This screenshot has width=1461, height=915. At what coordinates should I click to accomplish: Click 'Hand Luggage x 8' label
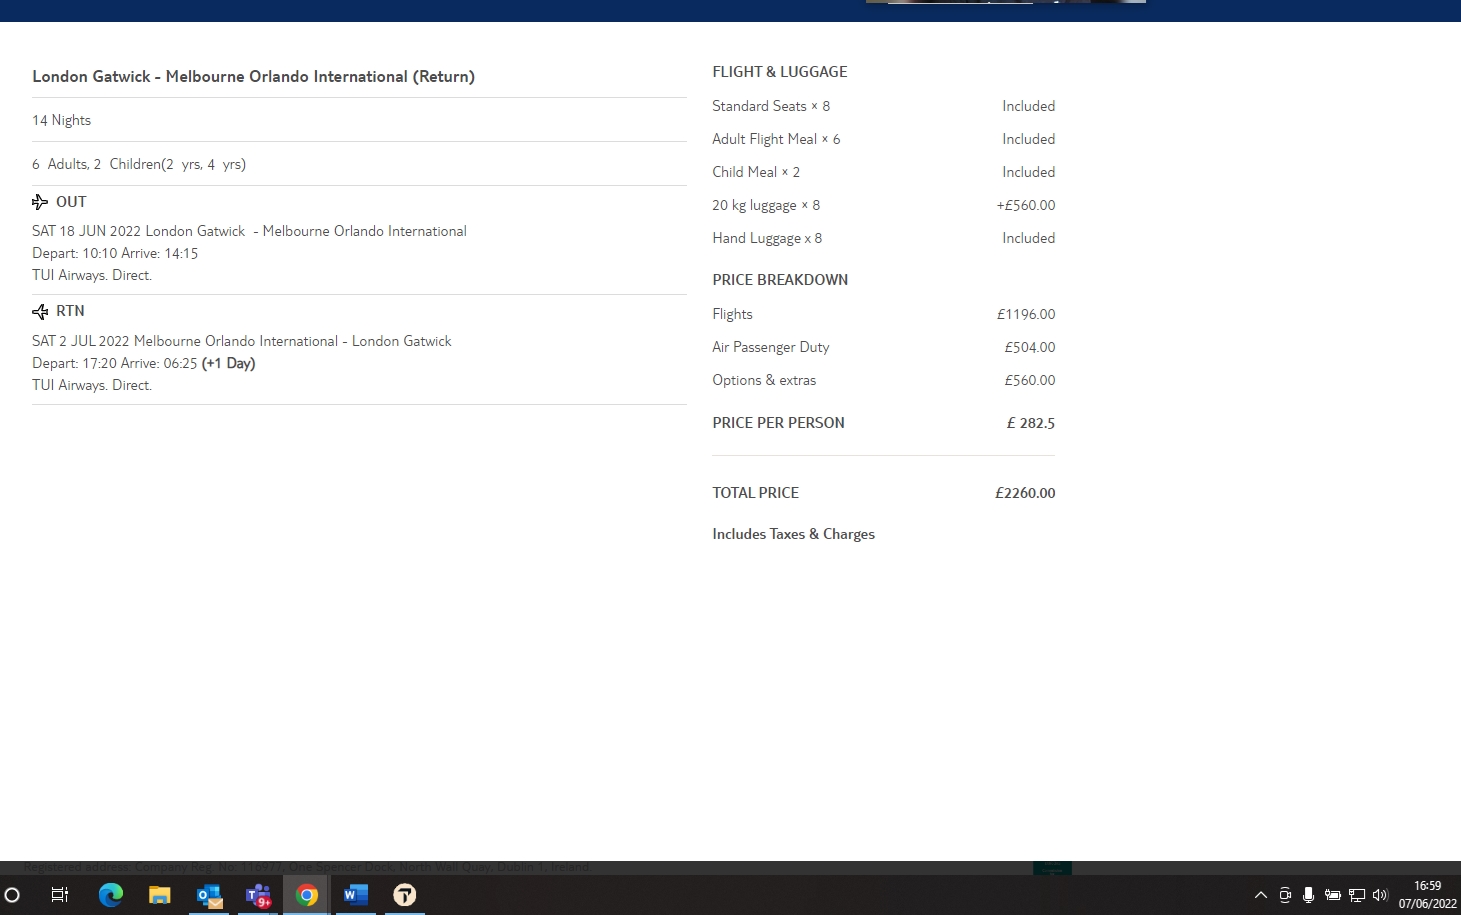pos(767,238)
